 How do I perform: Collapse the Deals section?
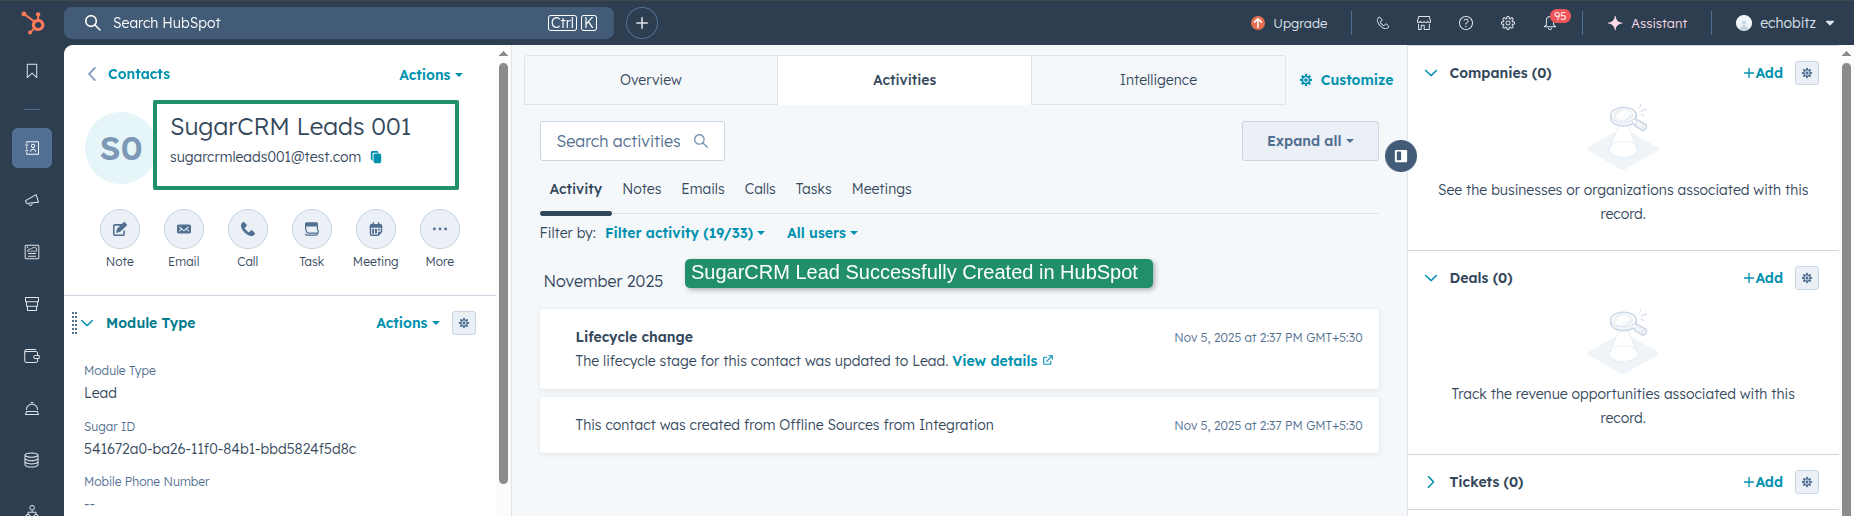click(1431, 278)
